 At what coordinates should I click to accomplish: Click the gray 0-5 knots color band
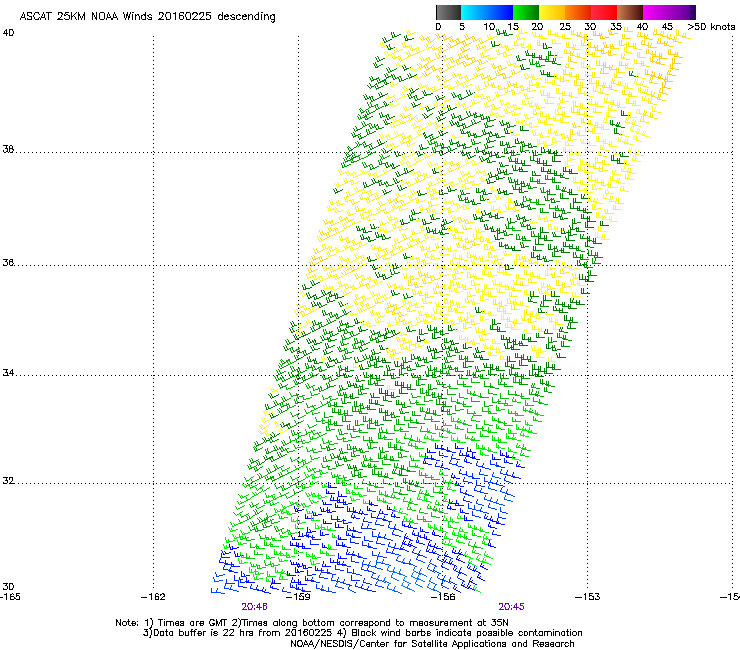(x=448, y=12)
